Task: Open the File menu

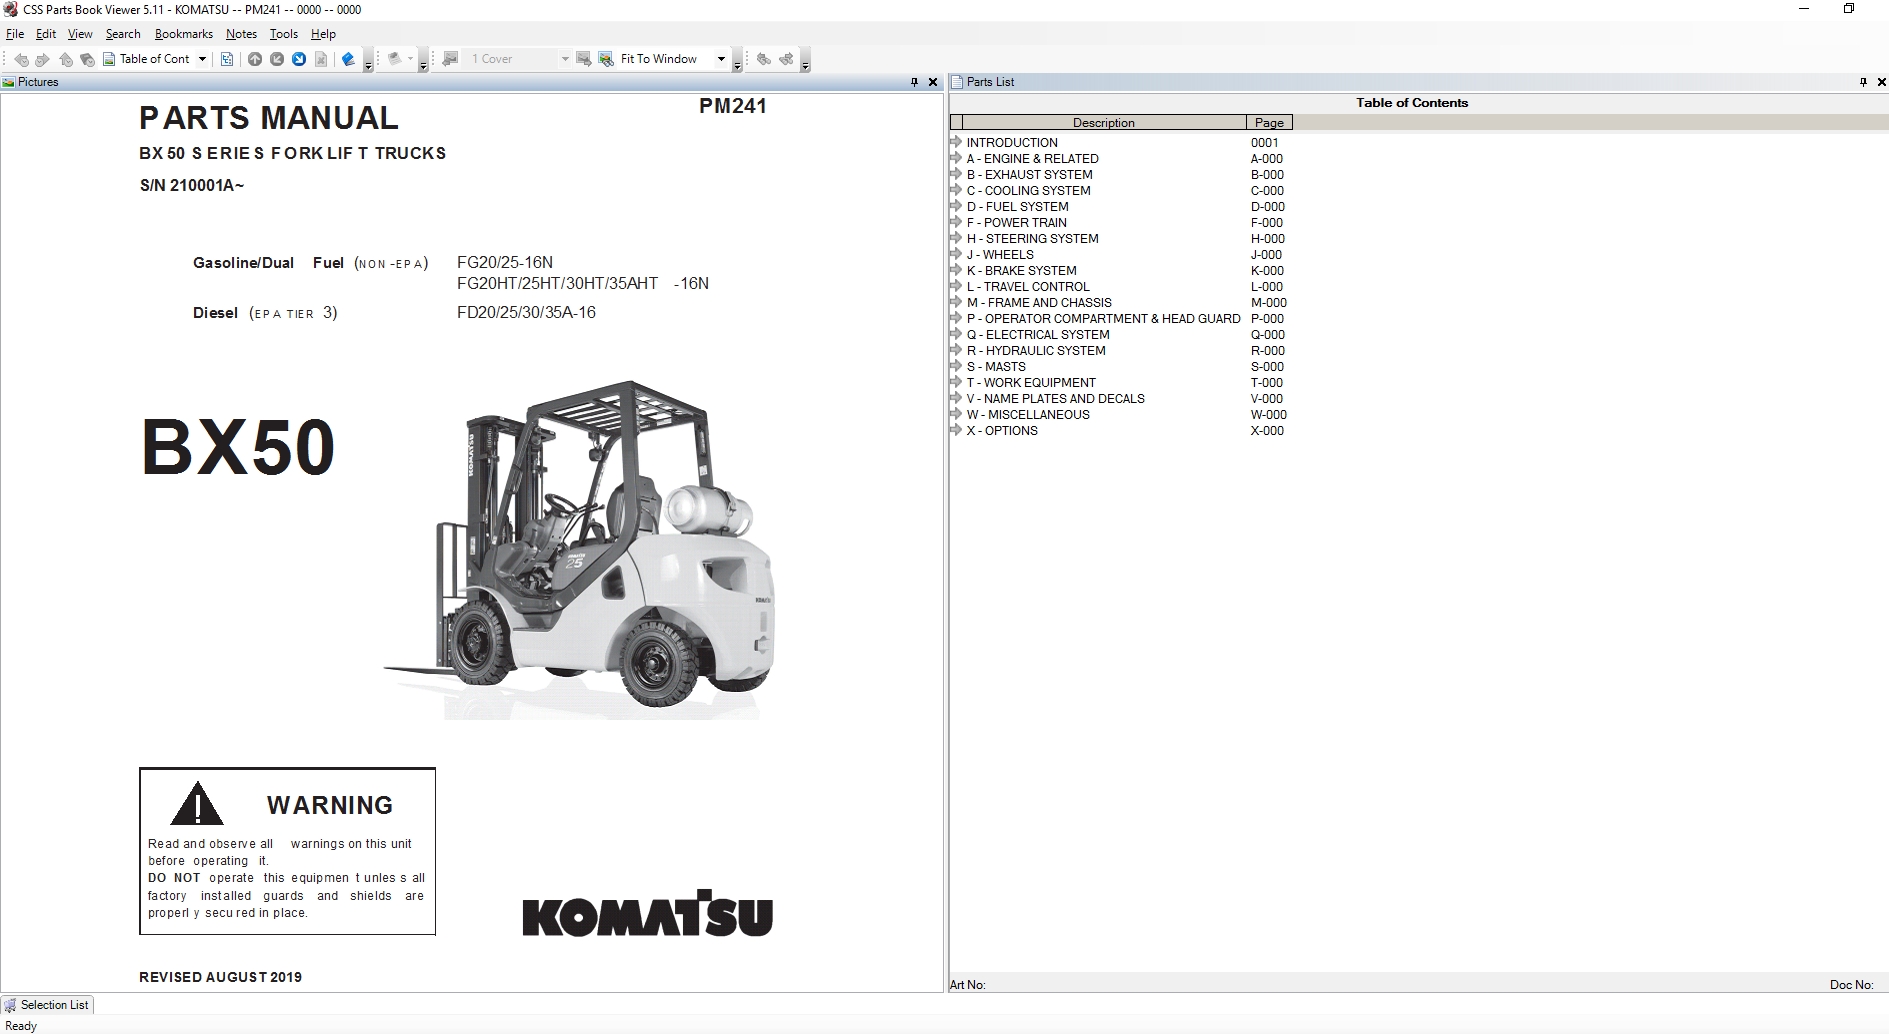Action: [x=15, y=34]
